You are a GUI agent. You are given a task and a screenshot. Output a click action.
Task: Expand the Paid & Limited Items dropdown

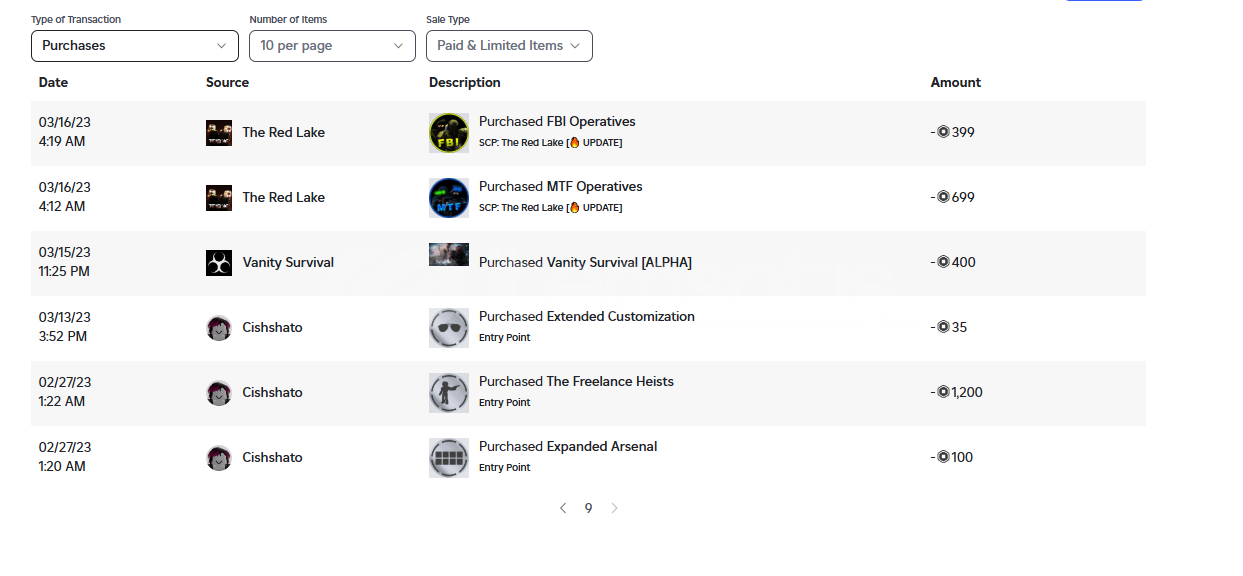[x=509, y=46]
